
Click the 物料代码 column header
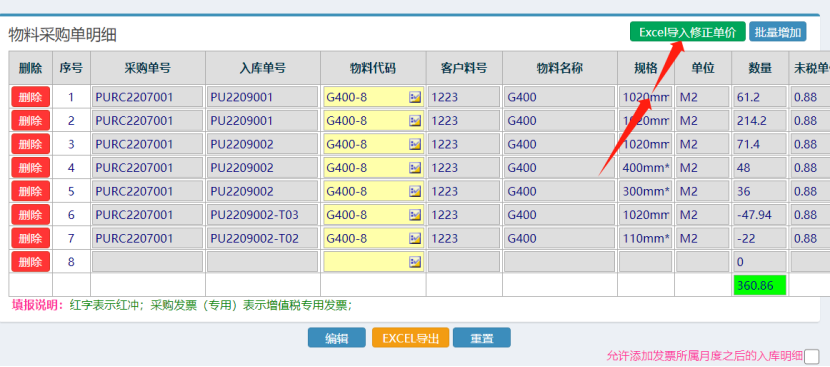(373, 68)
